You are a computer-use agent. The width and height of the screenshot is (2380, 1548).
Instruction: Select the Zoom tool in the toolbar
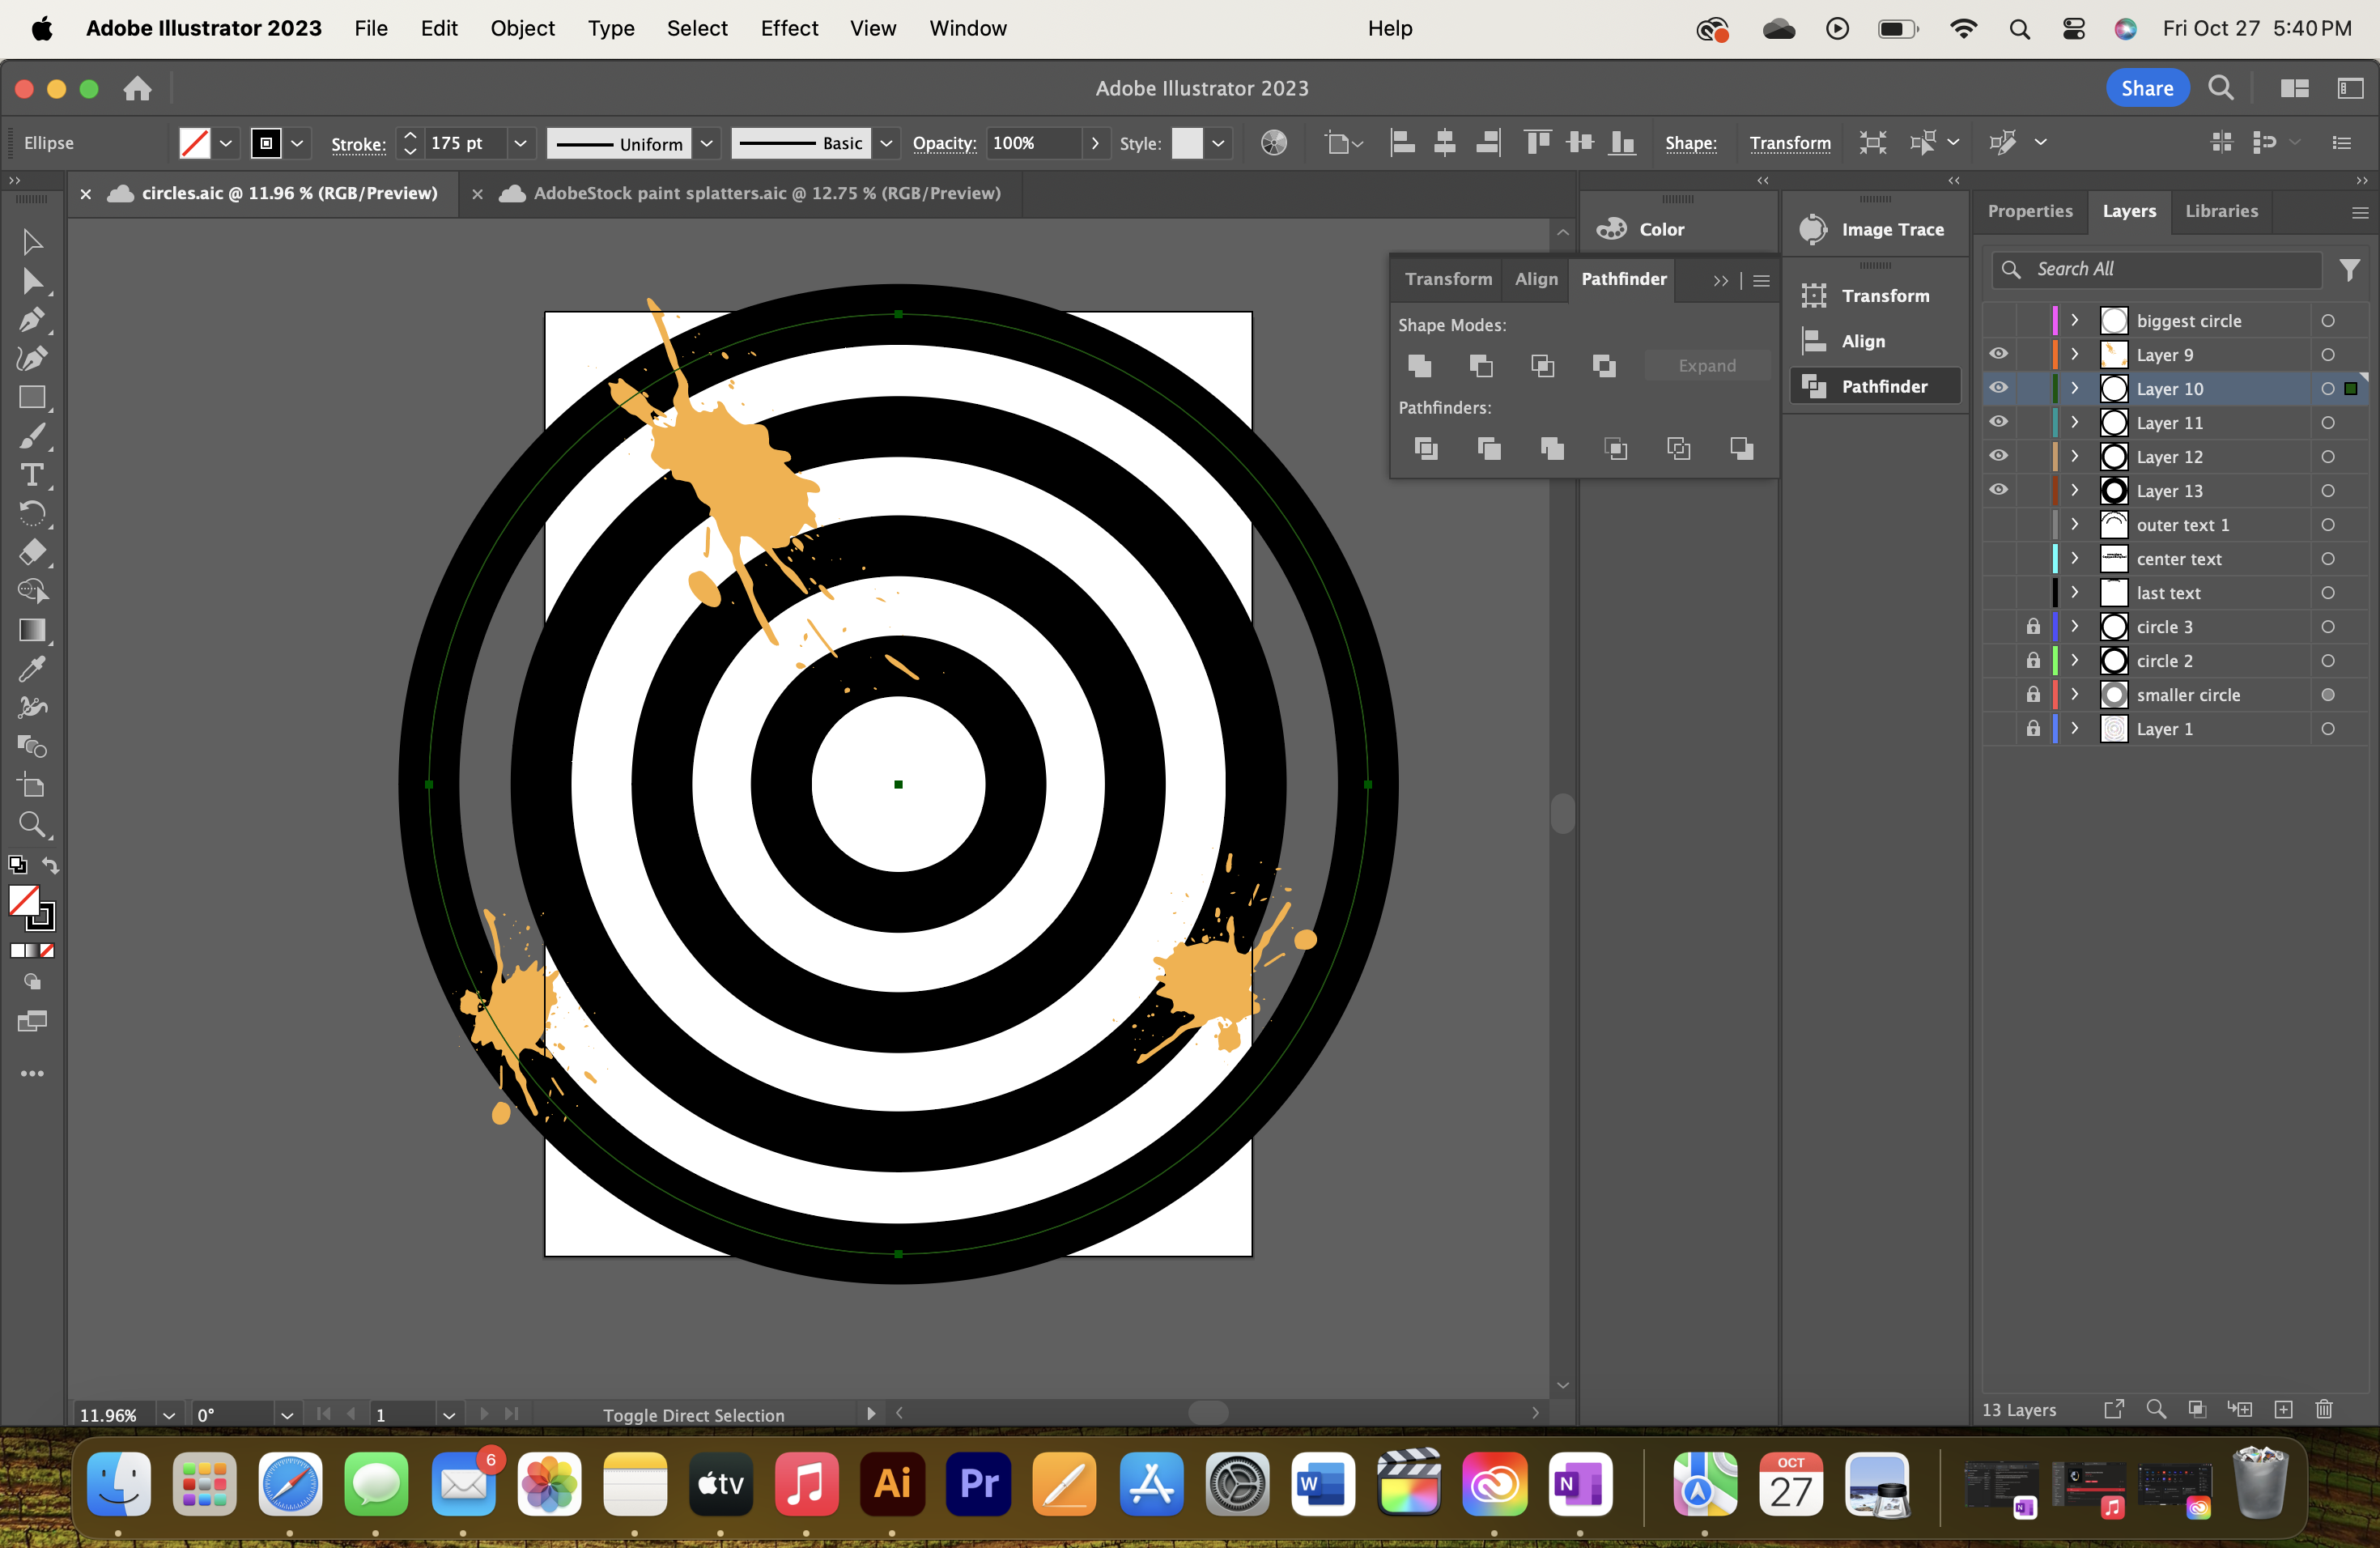coord(33,824)
